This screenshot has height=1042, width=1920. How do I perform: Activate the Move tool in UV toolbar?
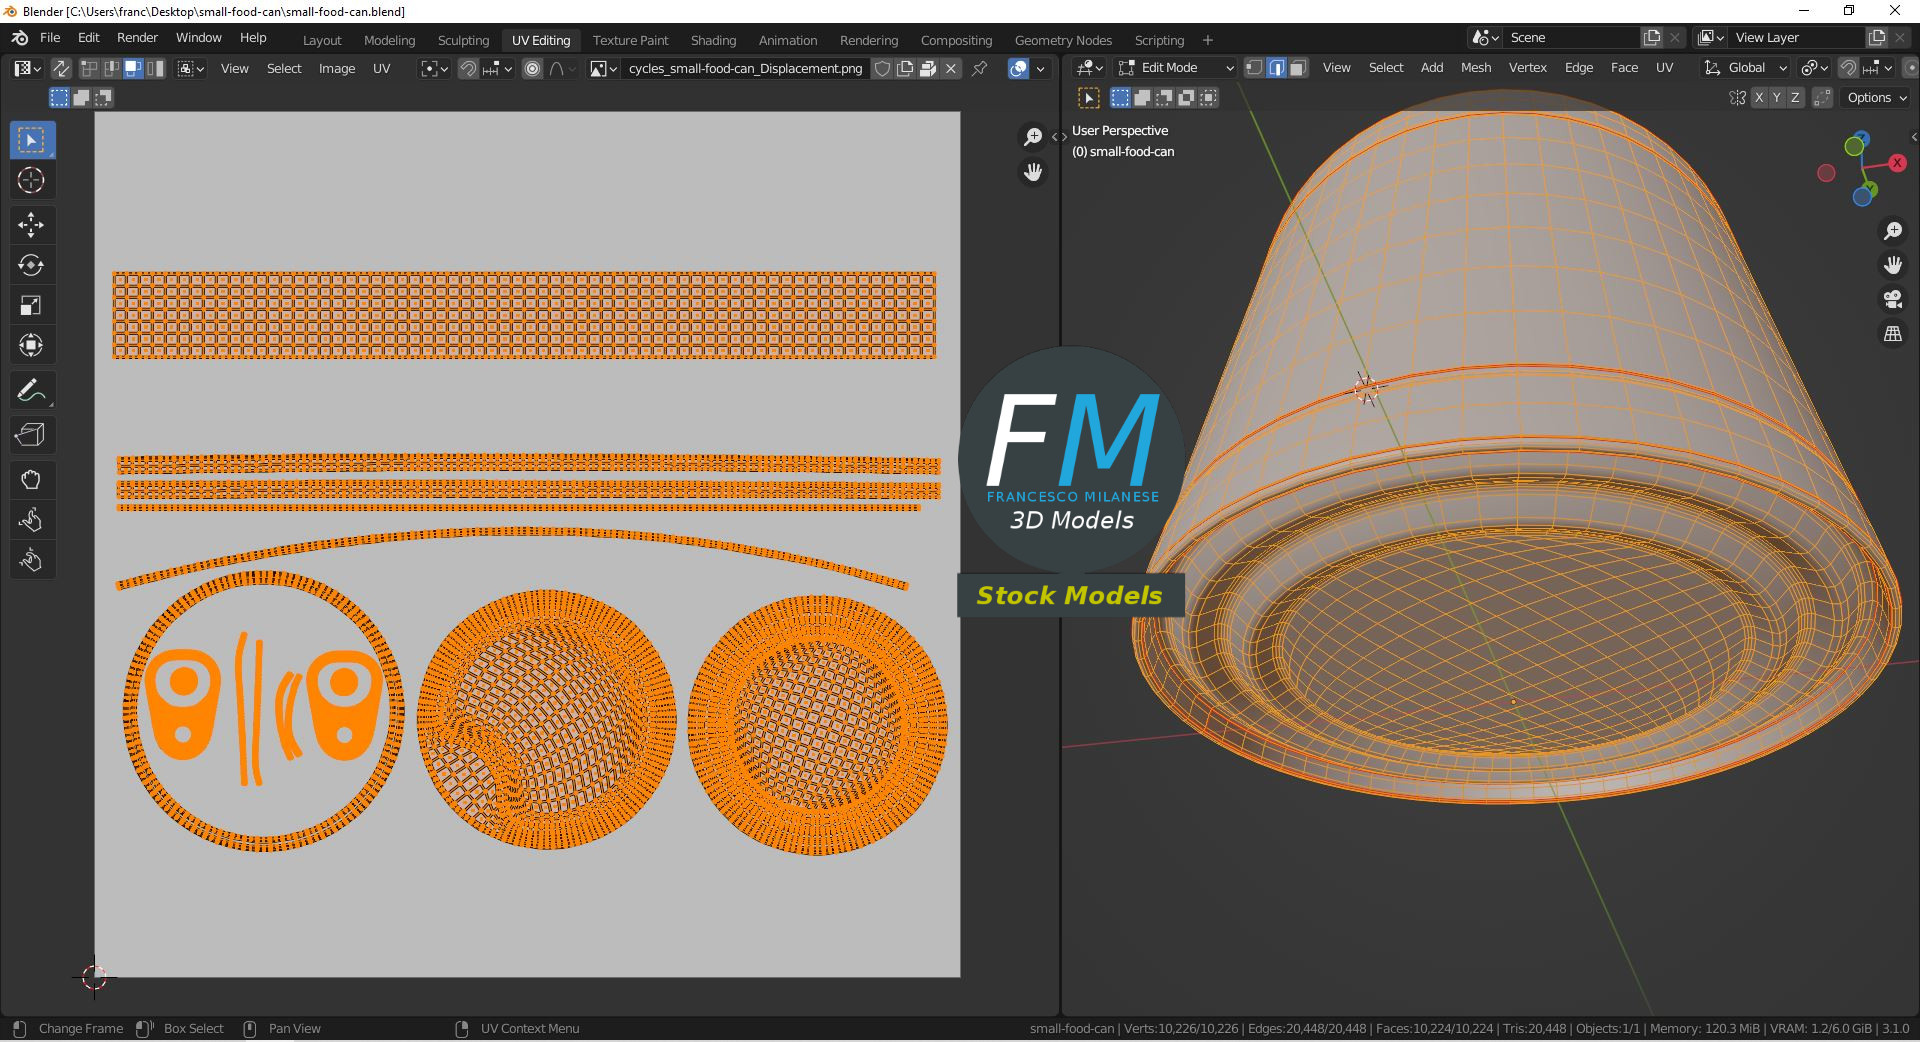pos(31,225)
